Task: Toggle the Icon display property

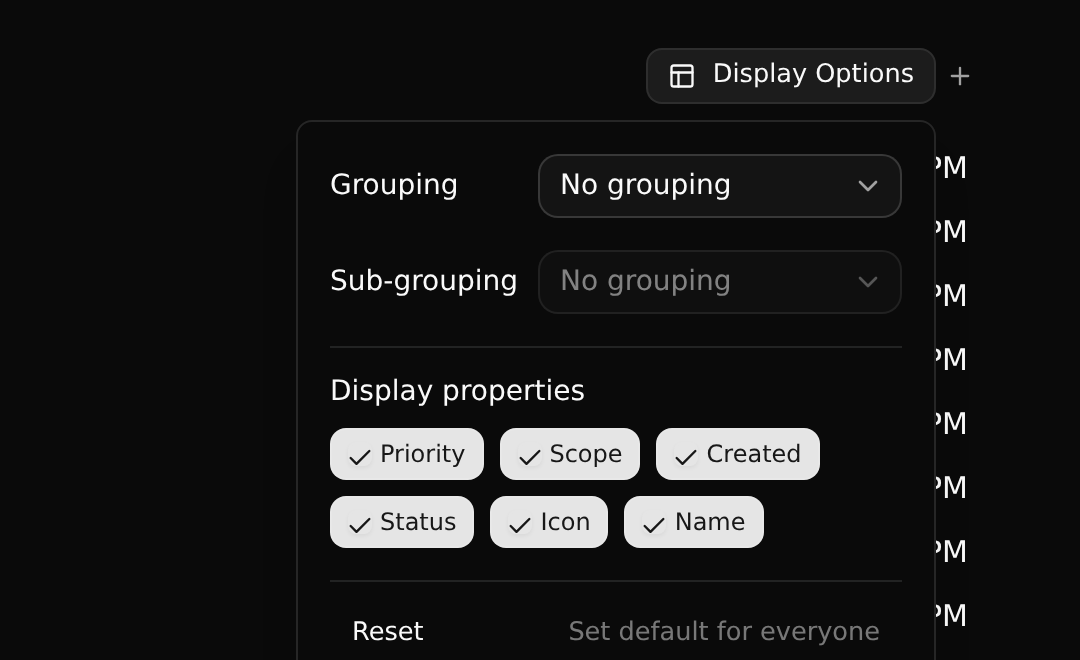Action: (549, 522)
